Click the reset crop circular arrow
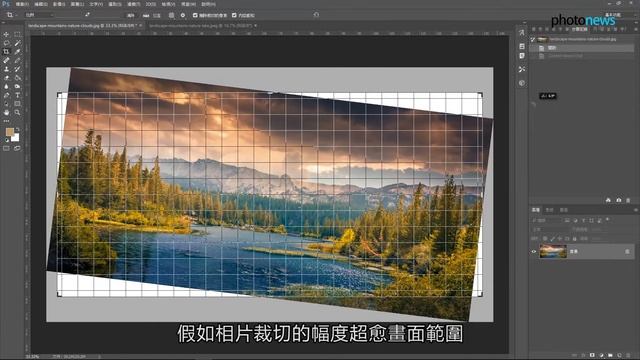 316,15
